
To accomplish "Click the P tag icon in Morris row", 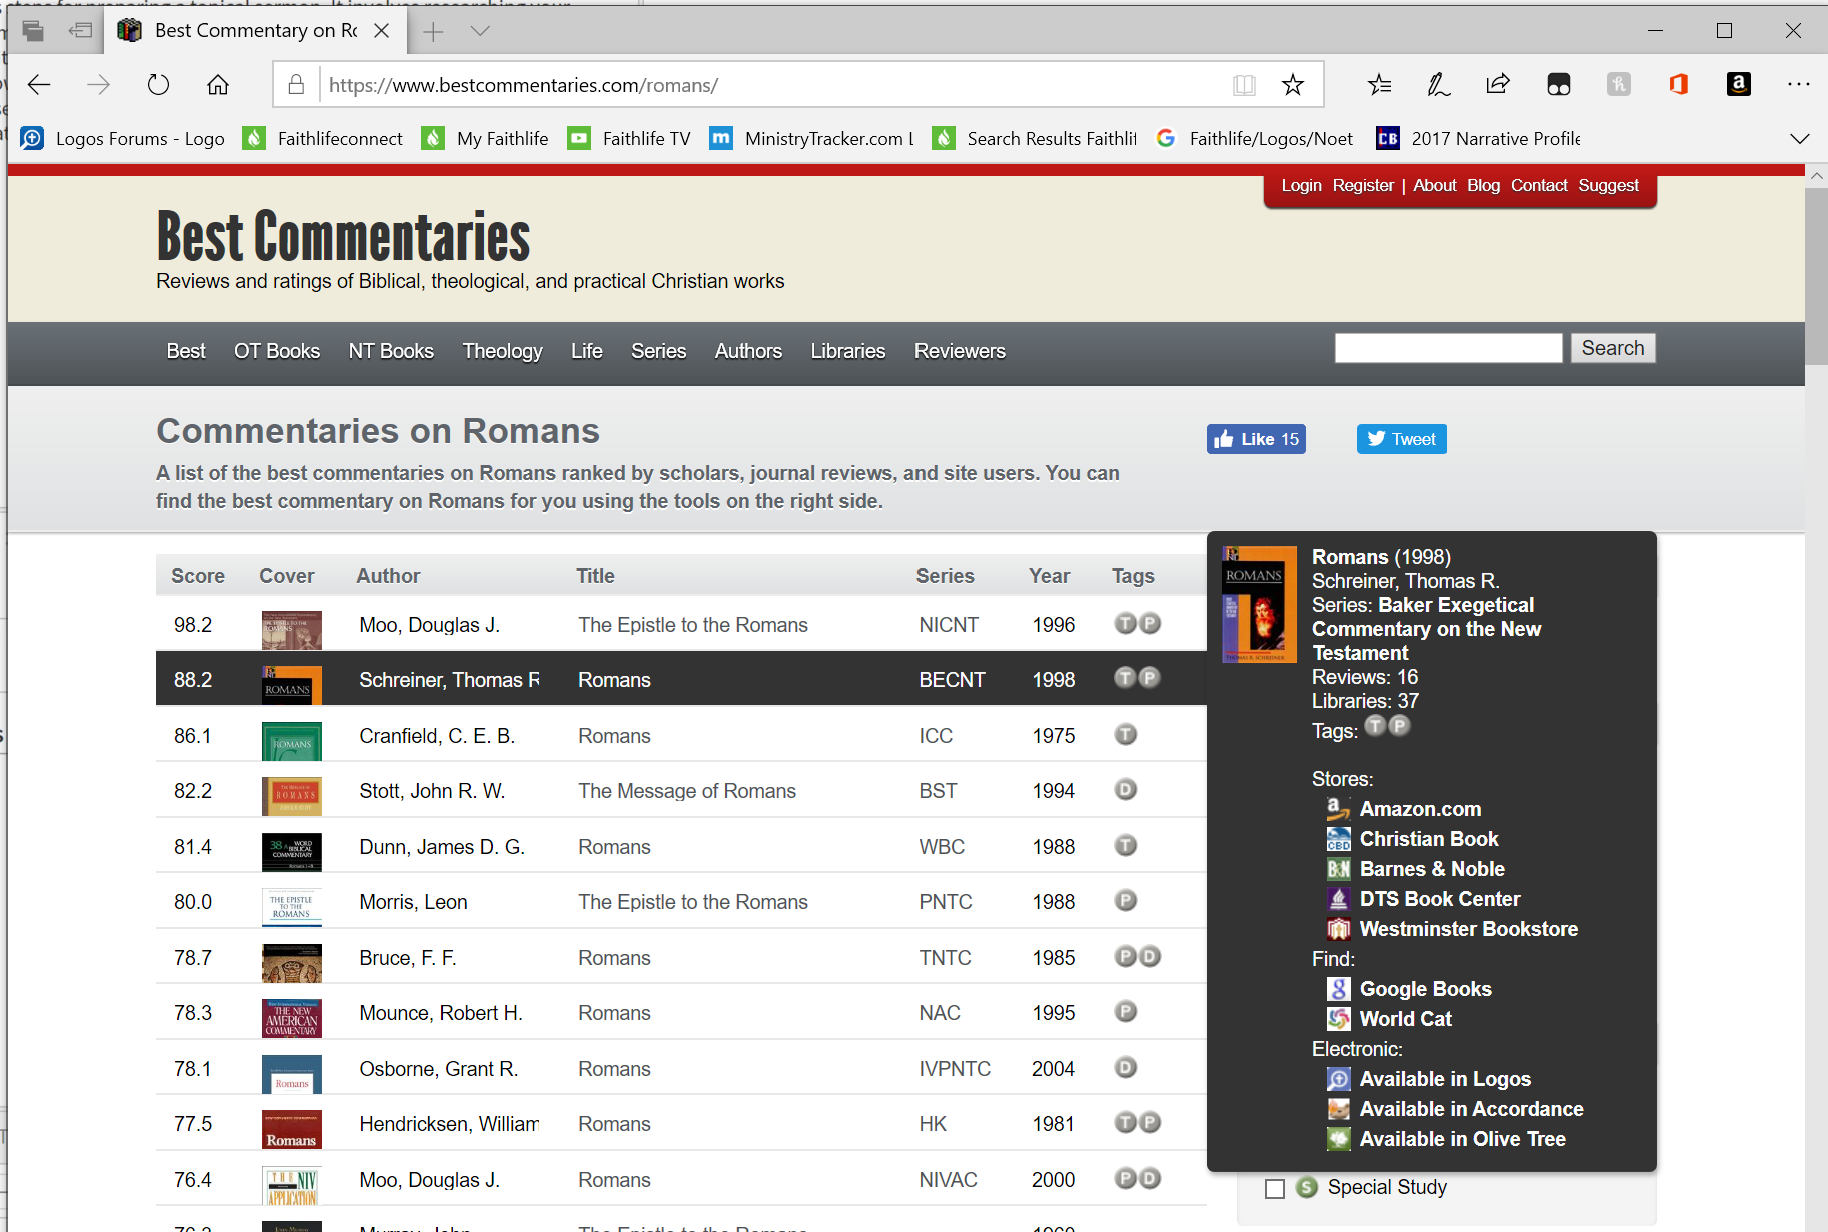I will tap(1126, 901).
